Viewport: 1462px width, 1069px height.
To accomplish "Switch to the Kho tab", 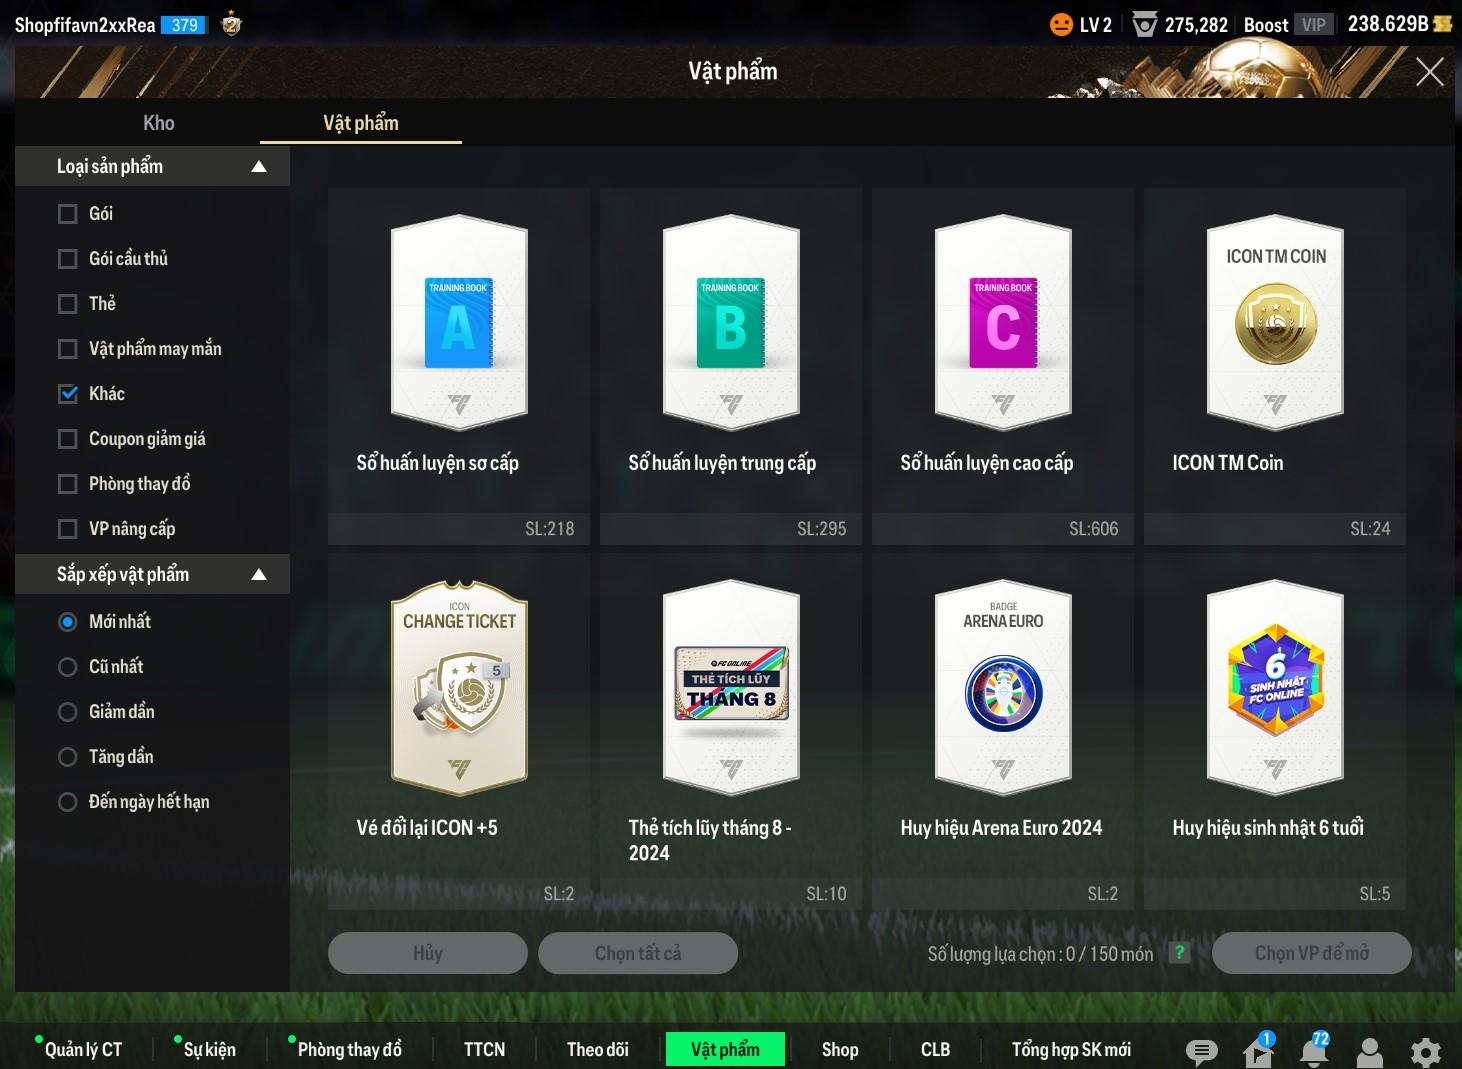I will 158,123.
